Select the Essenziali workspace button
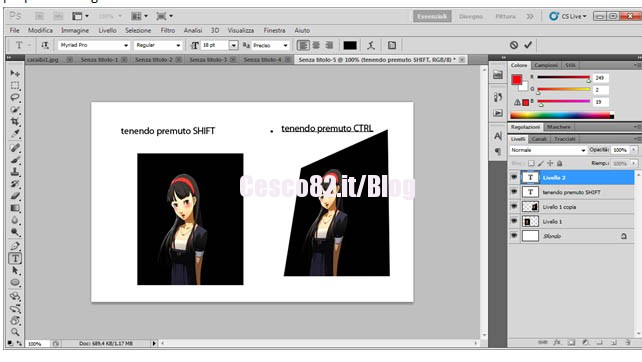 432,16
